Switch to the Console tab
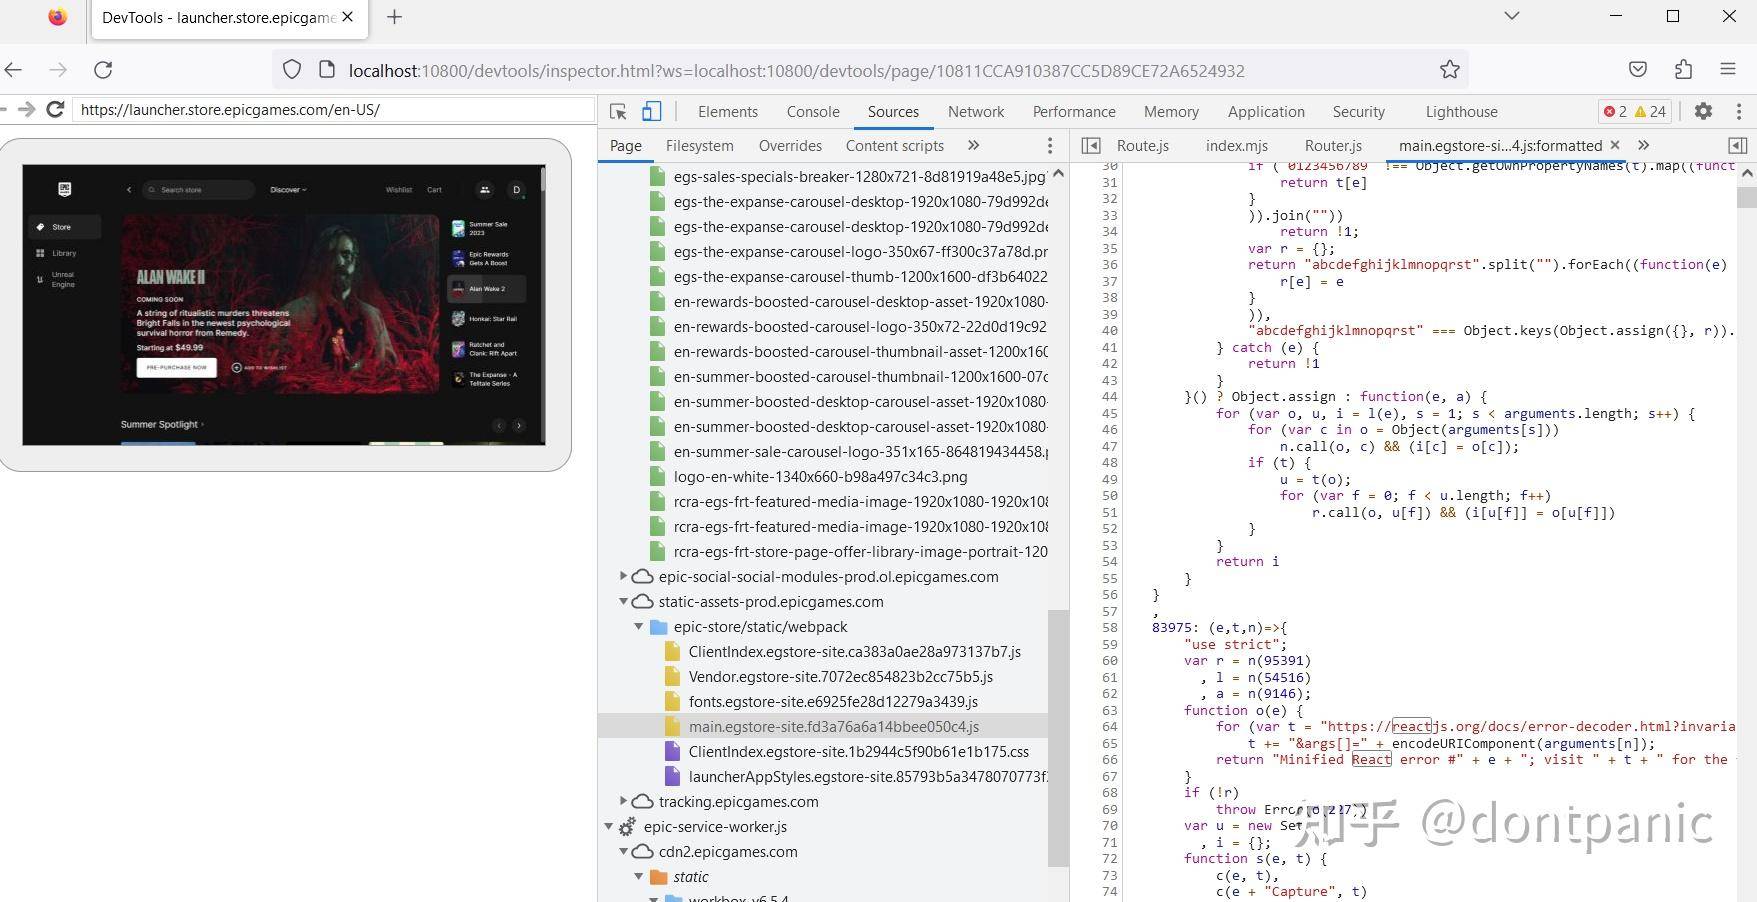This screenshot has height=902, width=1757. (813, 111)
